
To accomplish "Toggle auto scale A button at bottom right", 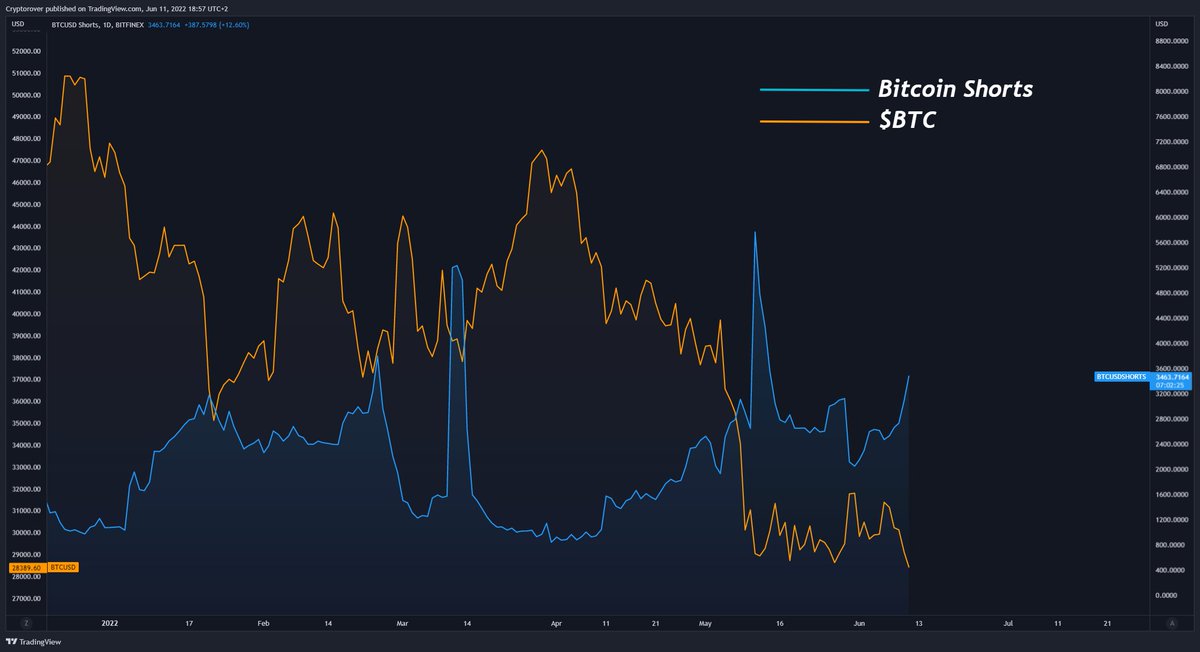I will (x=1172, y=623).
